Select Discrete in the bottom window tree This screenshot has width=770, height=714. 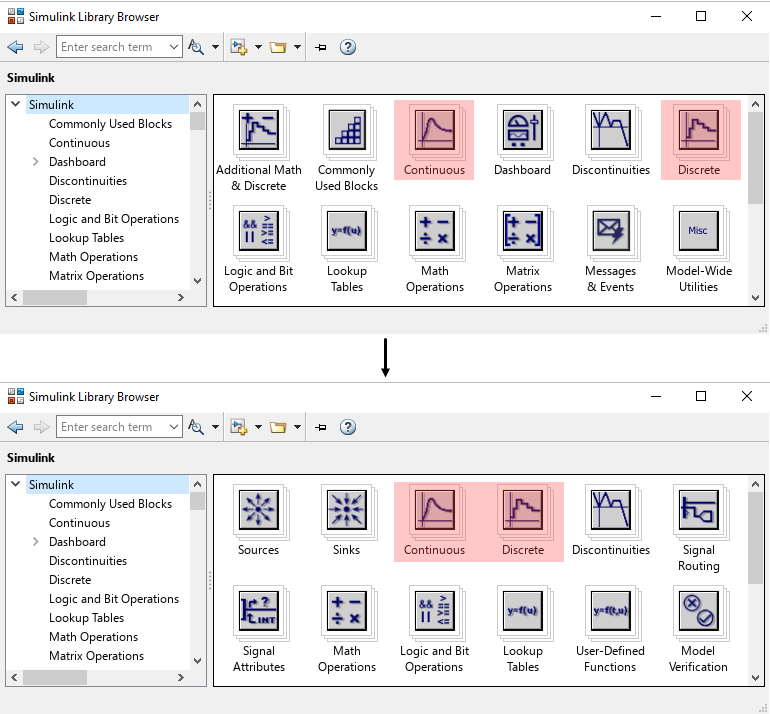(70, 580)
